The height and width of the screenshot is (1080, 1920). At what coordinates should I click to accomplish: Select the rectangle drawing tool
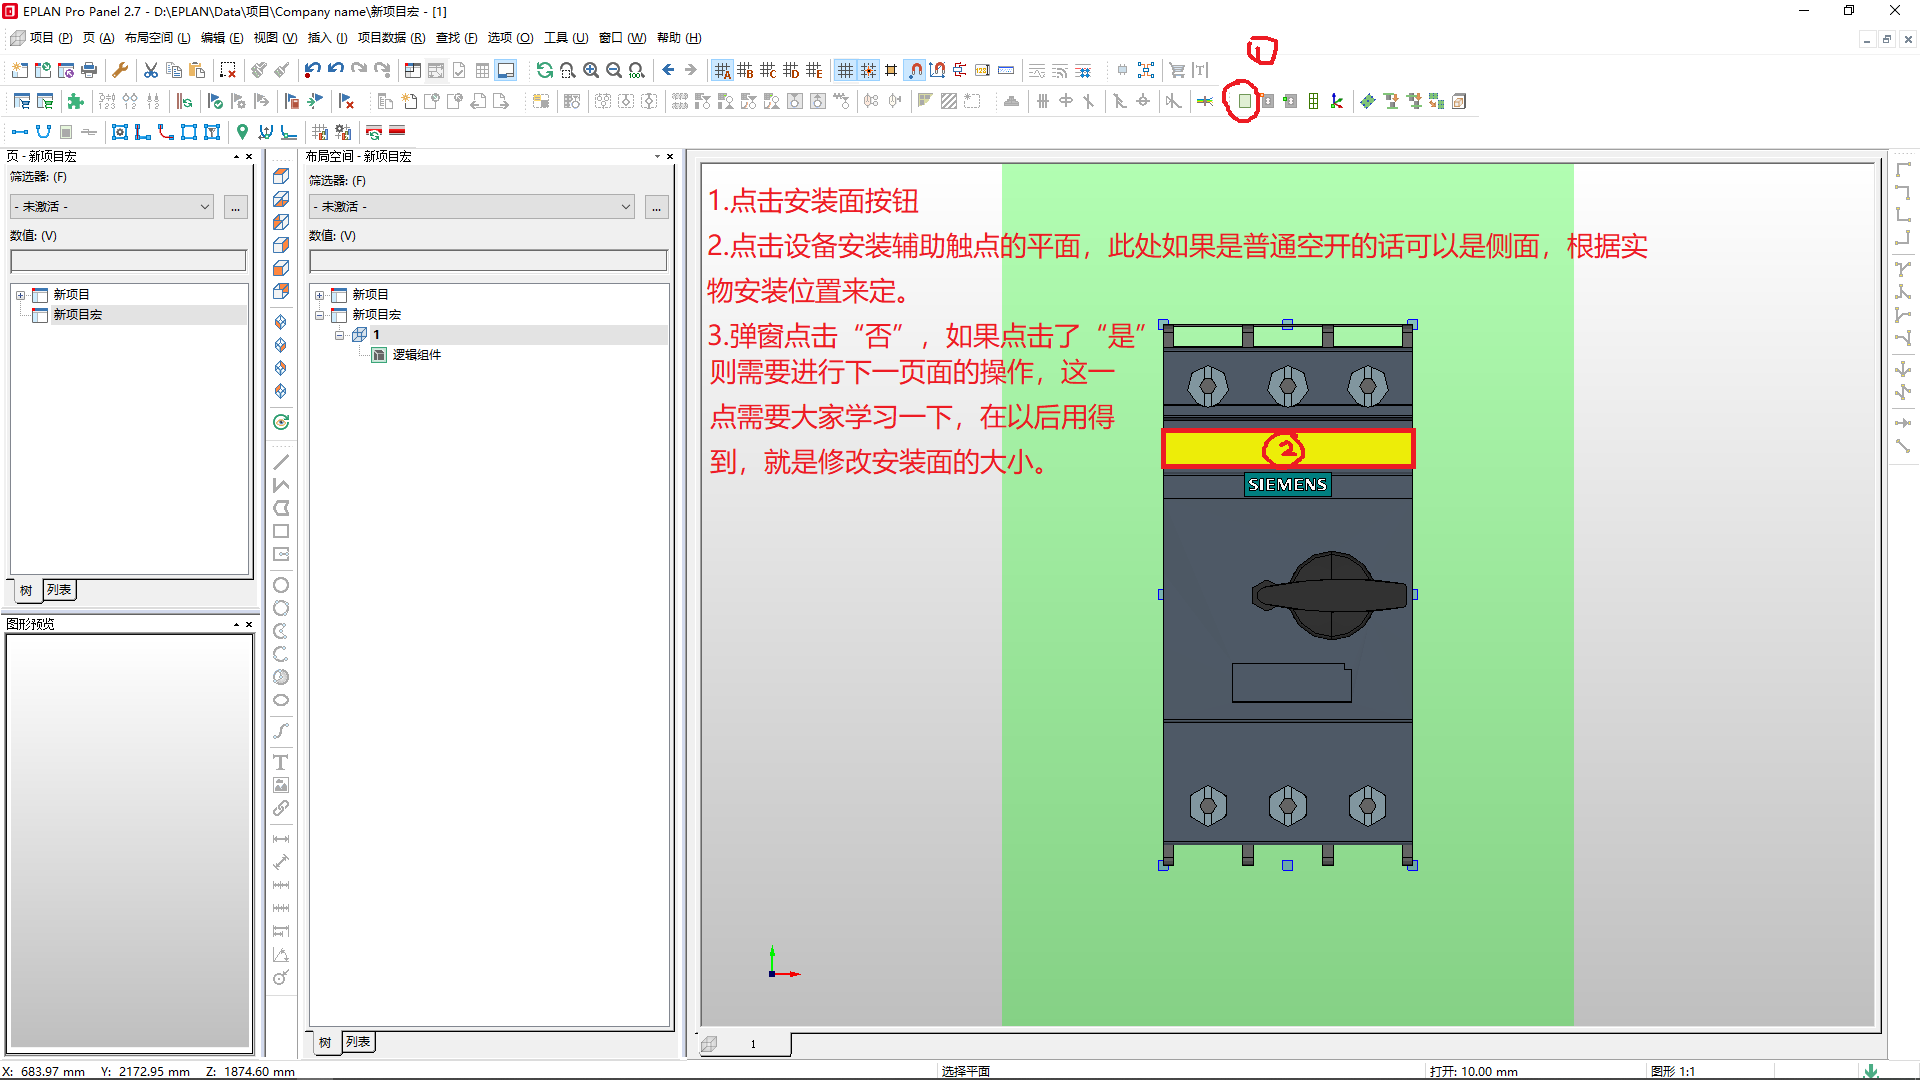281,531
